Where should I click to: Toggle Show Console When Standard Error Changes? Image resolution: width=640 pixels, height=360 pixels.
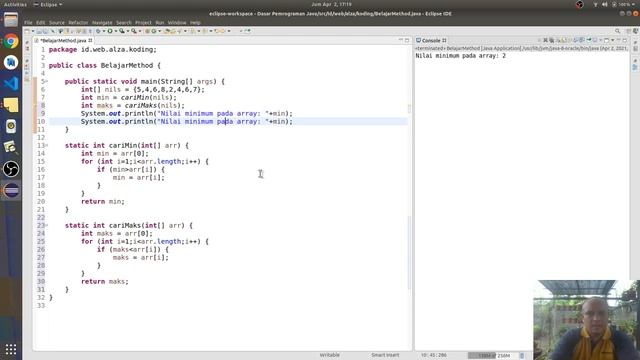582,40
